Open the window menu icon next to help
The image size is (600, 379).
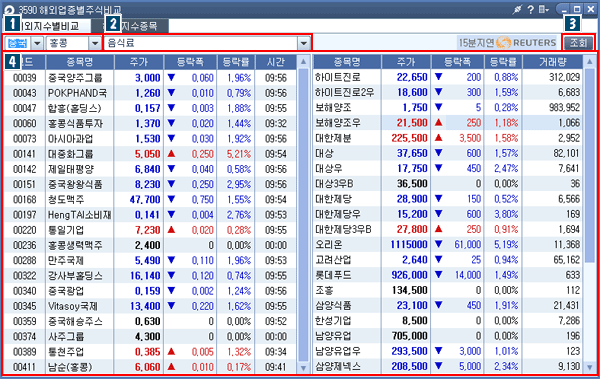(543, 10)
